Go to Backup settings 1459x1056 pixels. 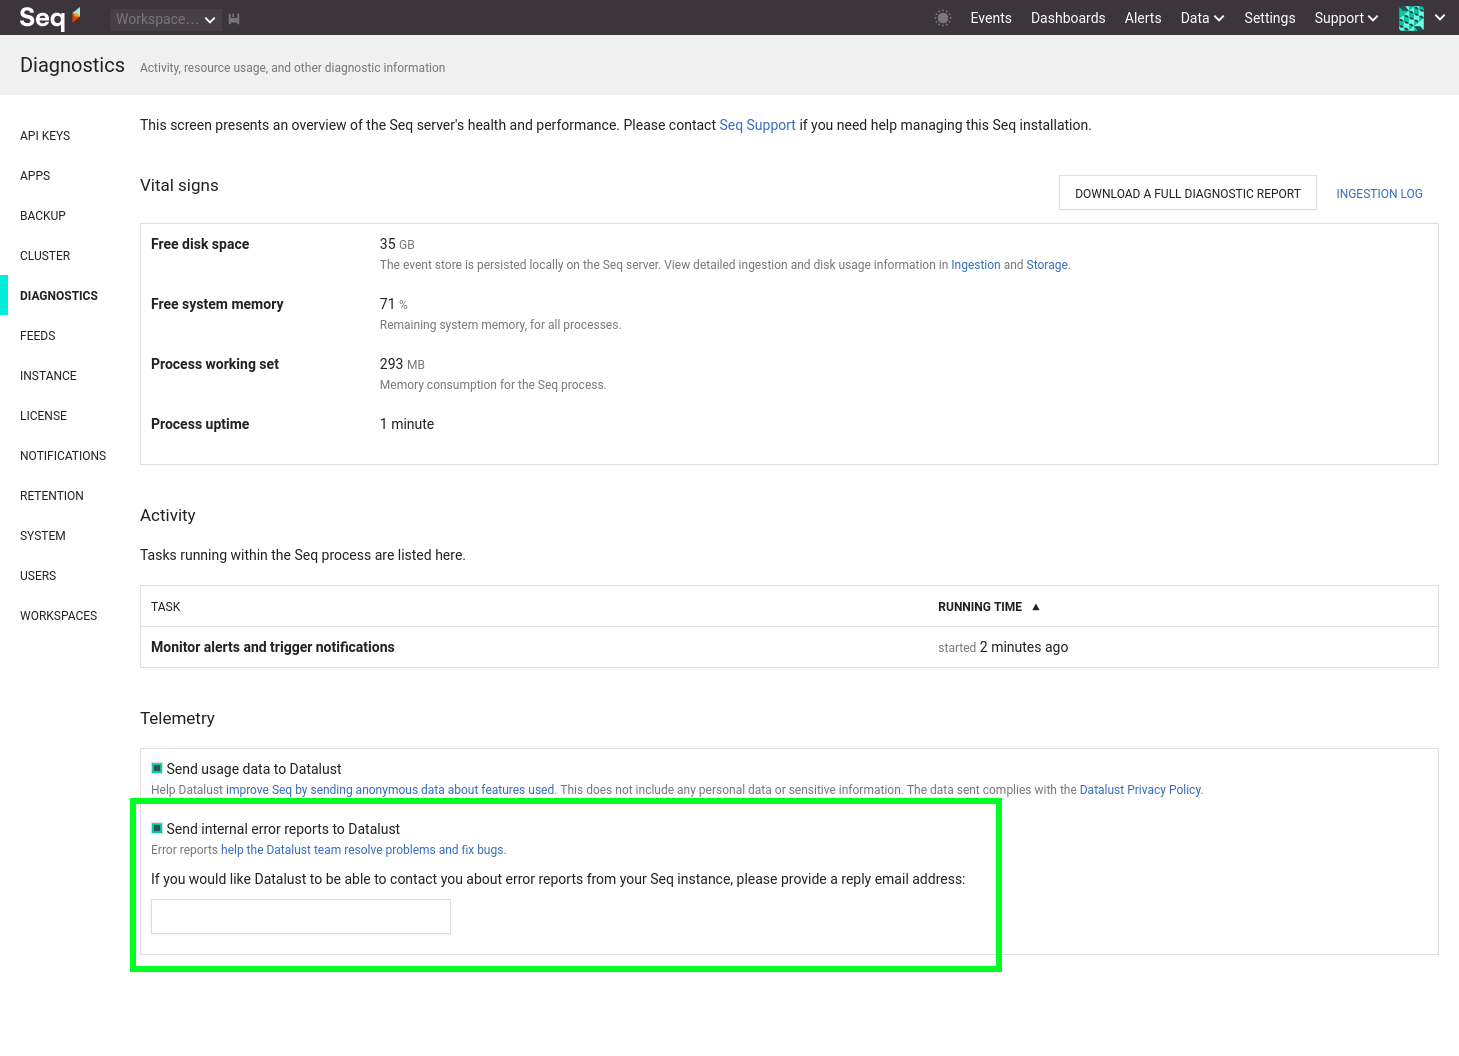pyautogui.click(x=43, y=216)
